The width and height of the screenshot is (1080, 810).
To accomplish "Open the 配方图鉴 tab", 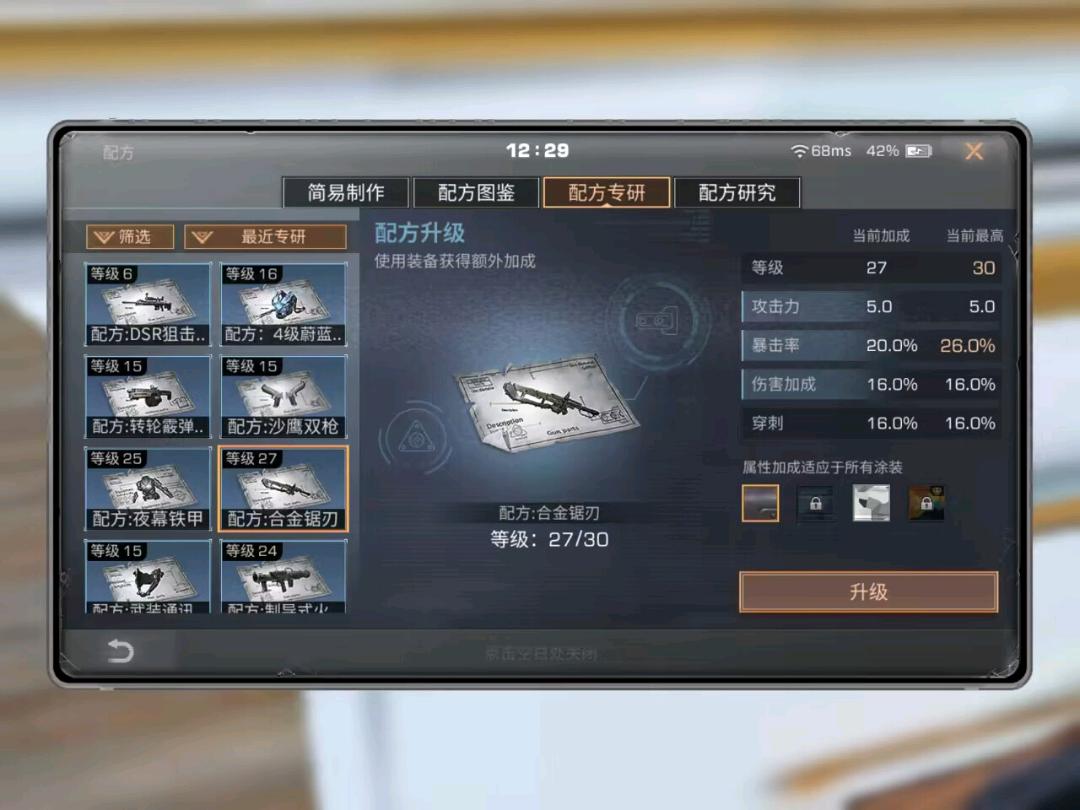I will pyautogui.click(x=476, y=192).
